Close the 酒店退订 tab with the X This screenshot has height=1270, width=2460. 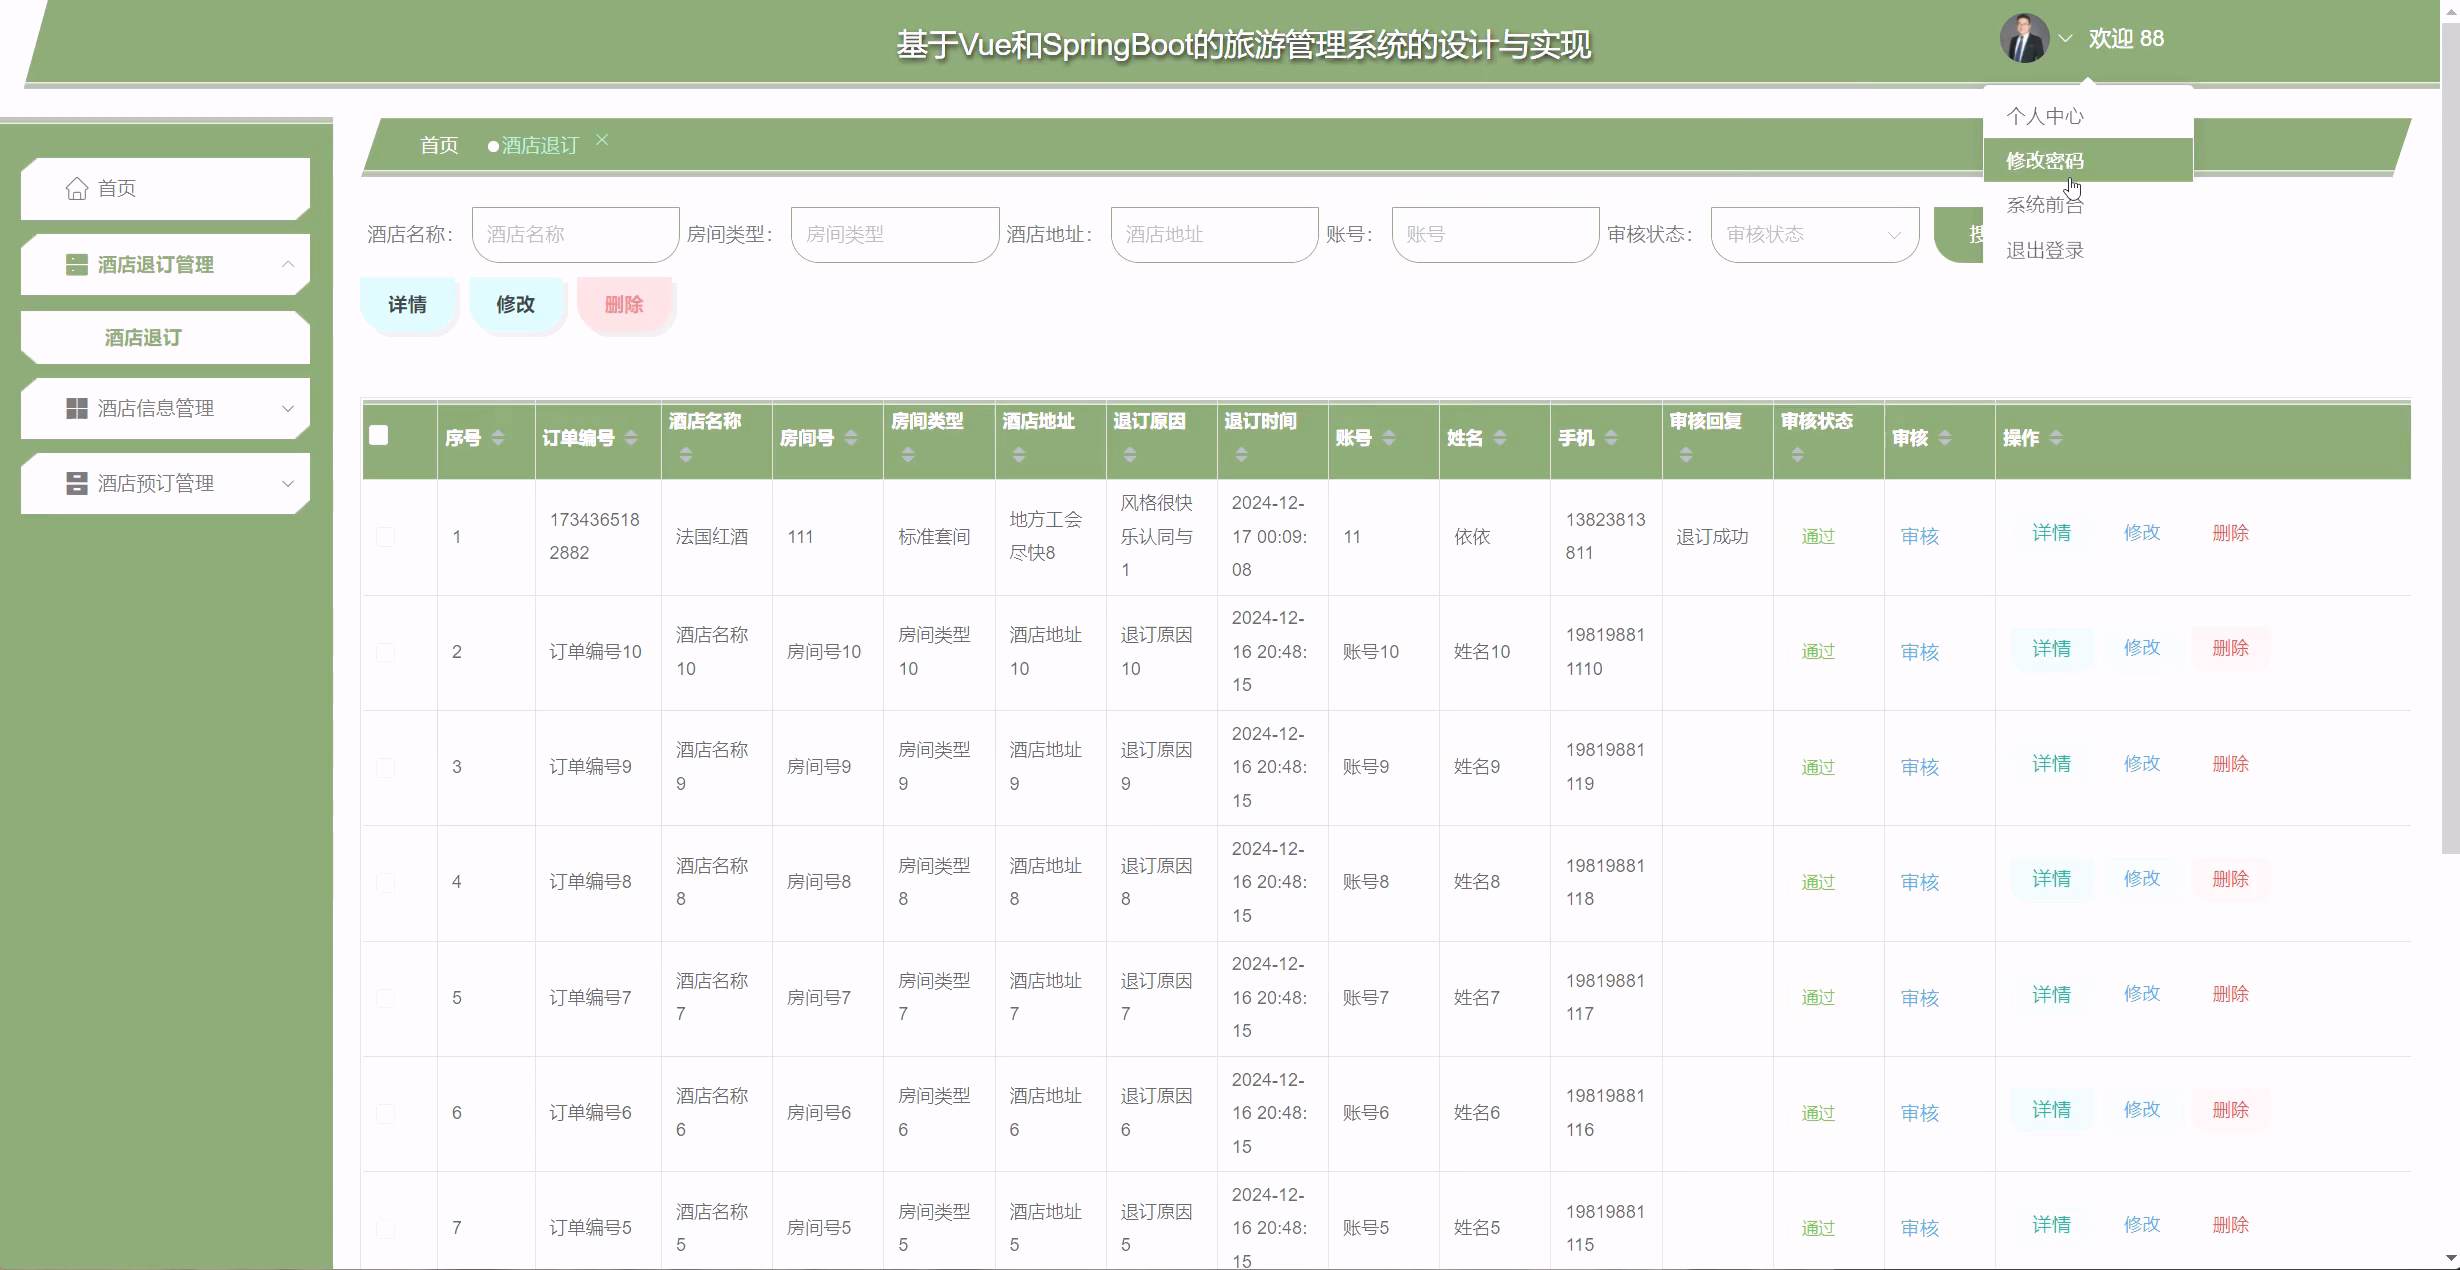tap(602, 140)
